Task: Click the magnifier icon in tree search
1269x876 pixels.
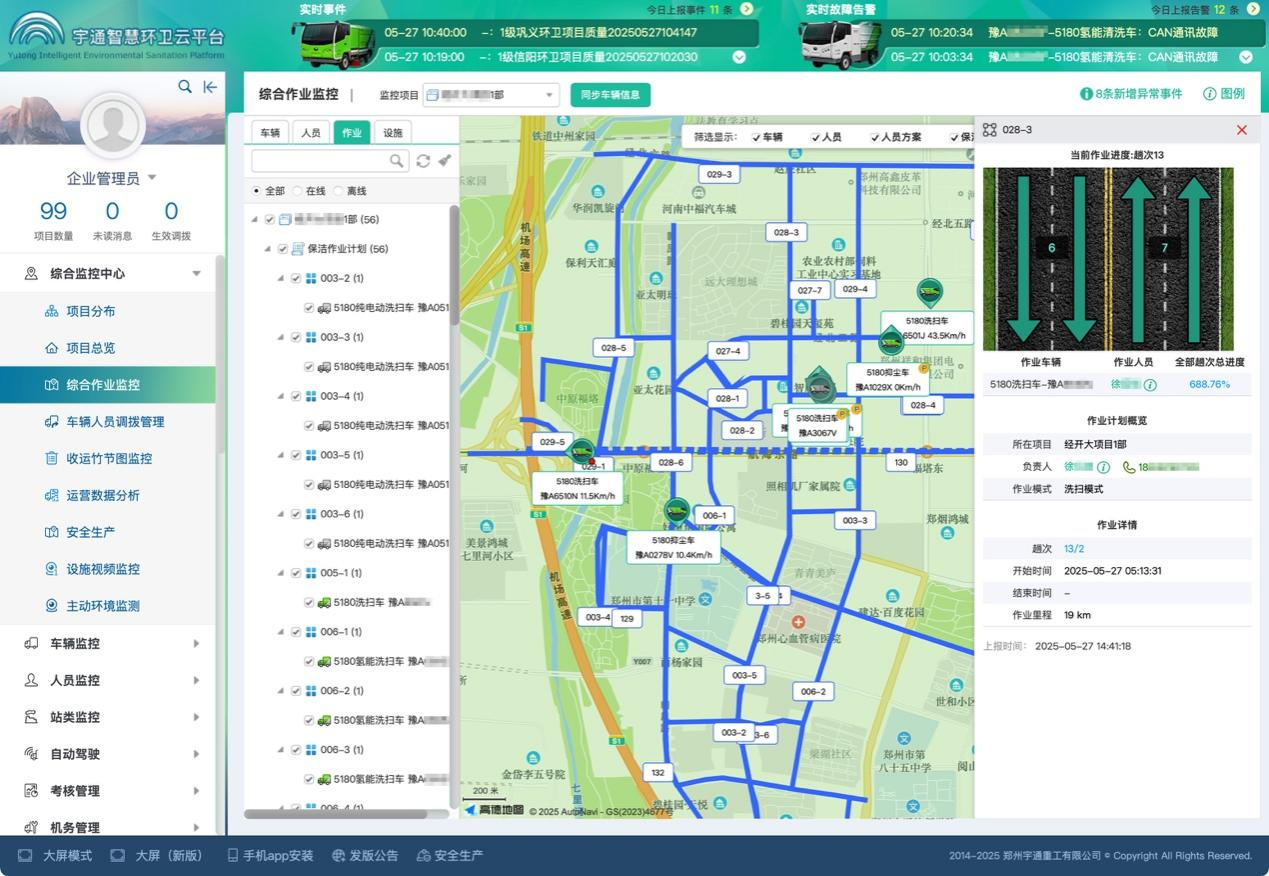Action: (397, 161)
